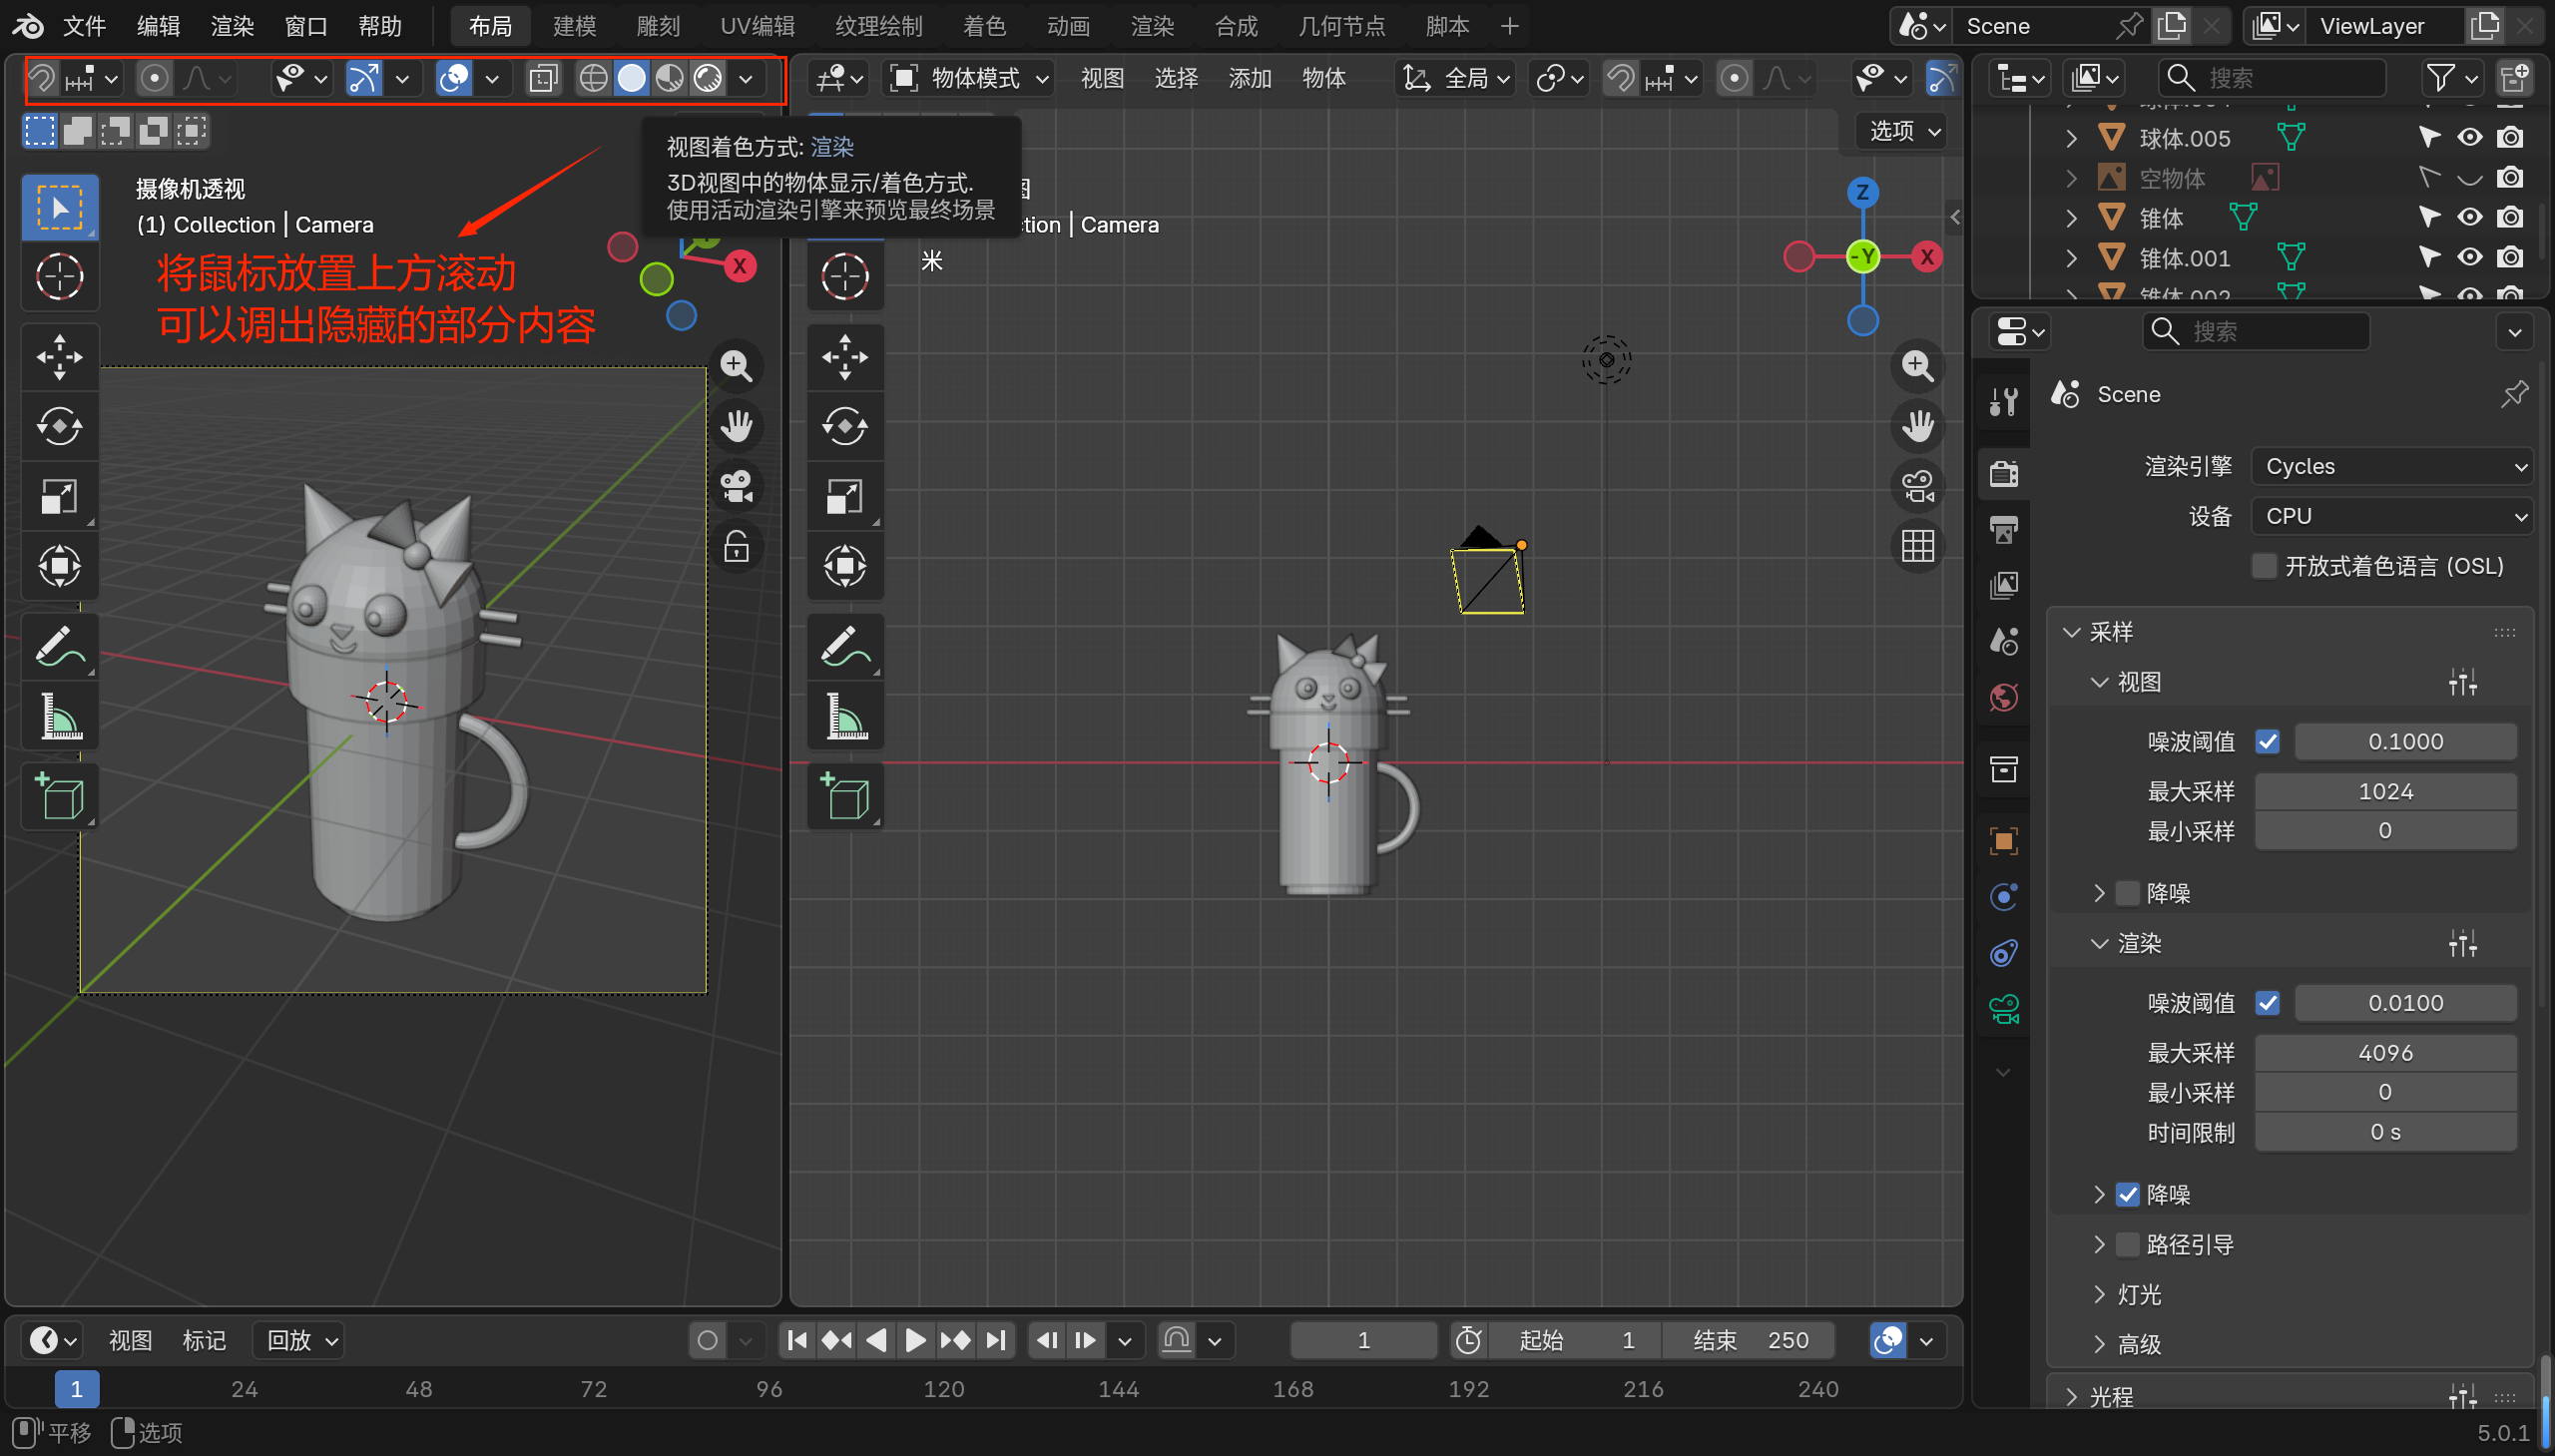Image resolution: width=2555 pixels, height=1456 pixels.
Task: Switch to rendered viewport shading sphere
Action: [x=708, y=78]
